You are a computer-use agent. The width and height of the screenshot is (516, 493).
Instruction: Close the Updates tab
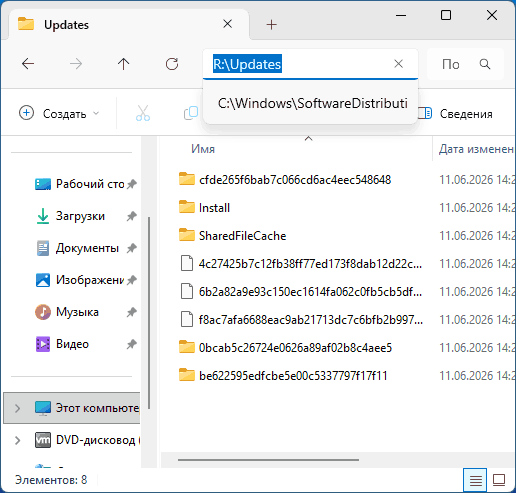click(x=227, y=24)
